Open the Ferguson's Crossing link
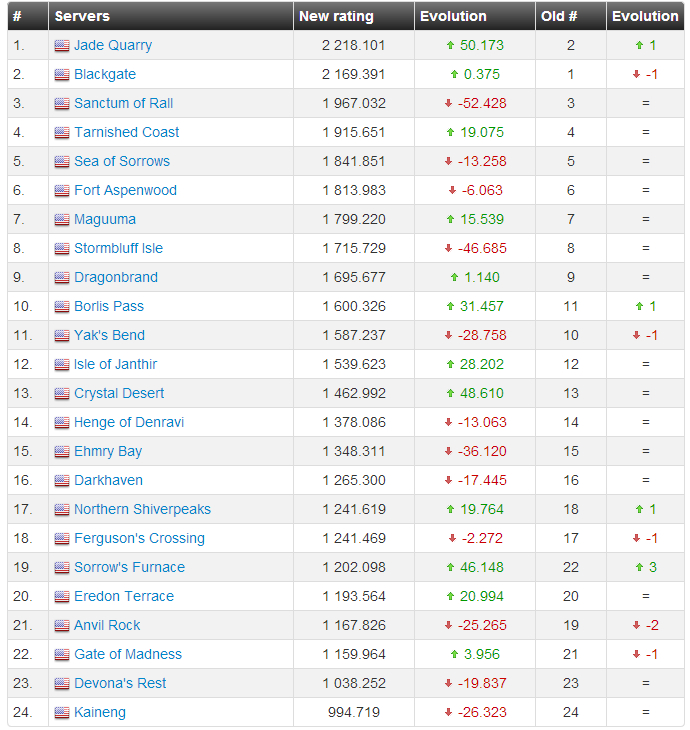This screenshot has height=730, width=690. [139, 538]
